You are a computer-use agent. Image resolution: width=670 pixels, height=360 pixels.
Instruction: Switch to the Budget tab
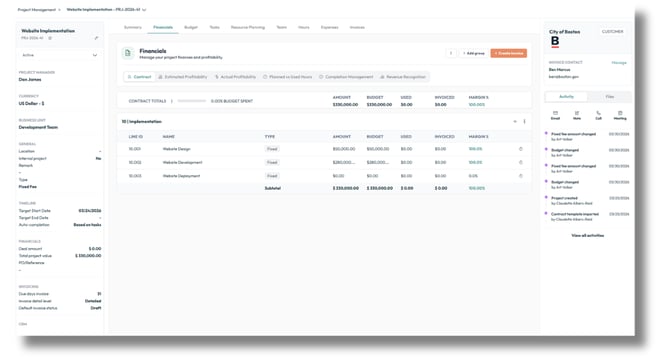[x=191, y=27]
